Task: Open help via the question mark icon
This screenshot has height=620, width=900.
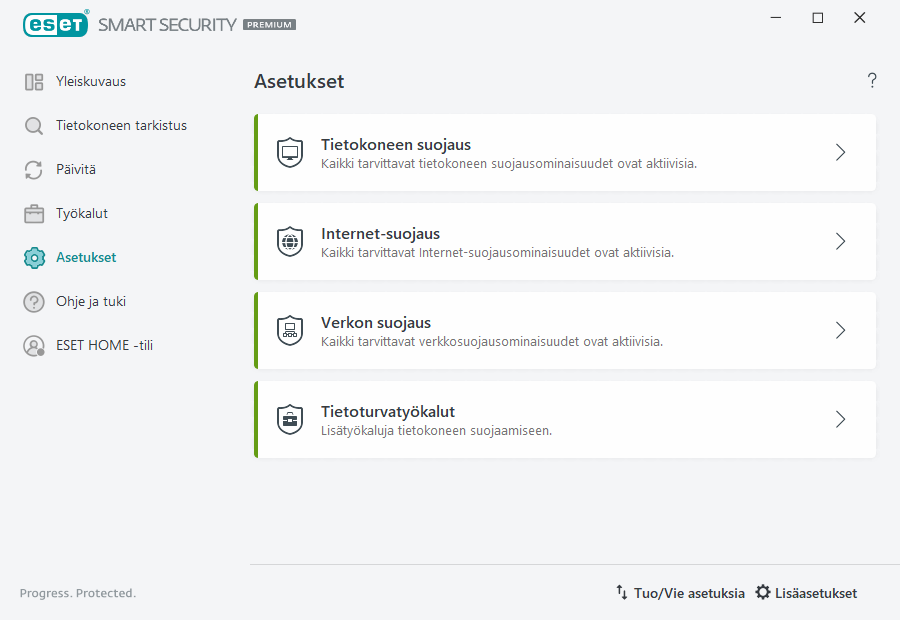Action: (x=871, y=81)
